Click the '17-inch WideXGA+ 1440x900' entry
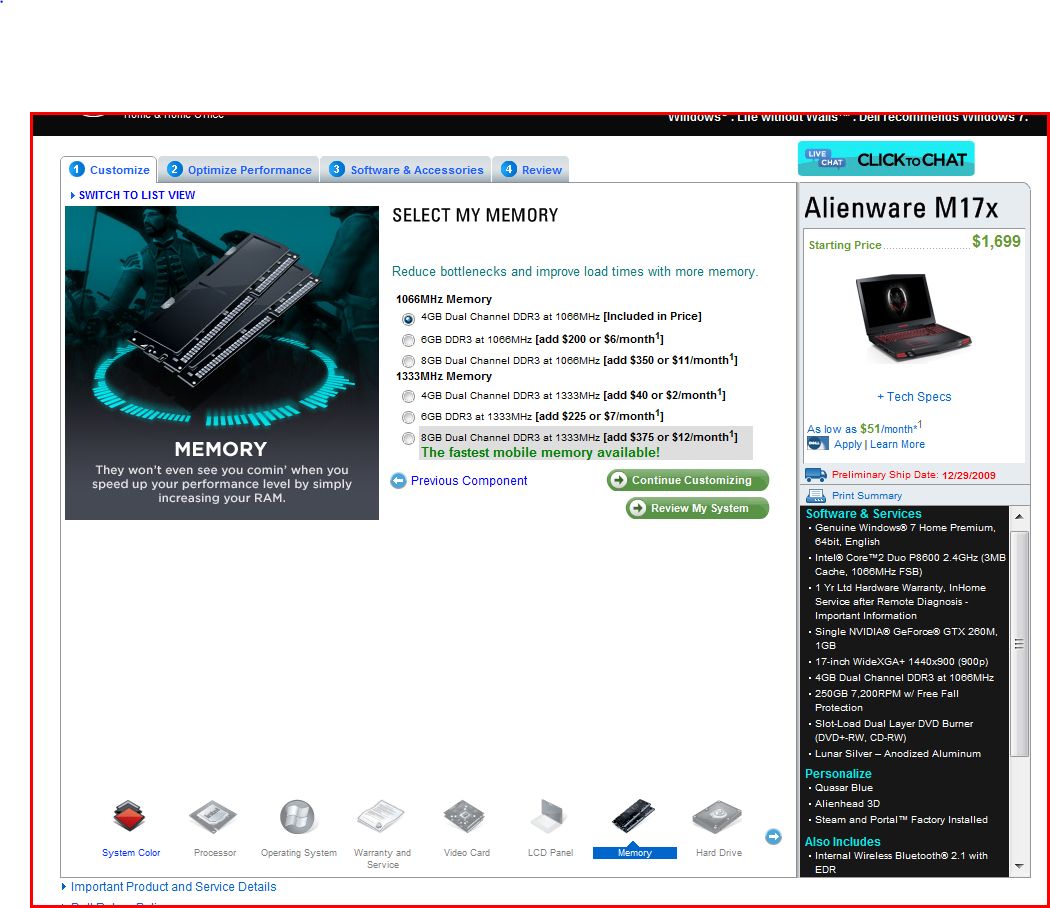 pos(901,662)
